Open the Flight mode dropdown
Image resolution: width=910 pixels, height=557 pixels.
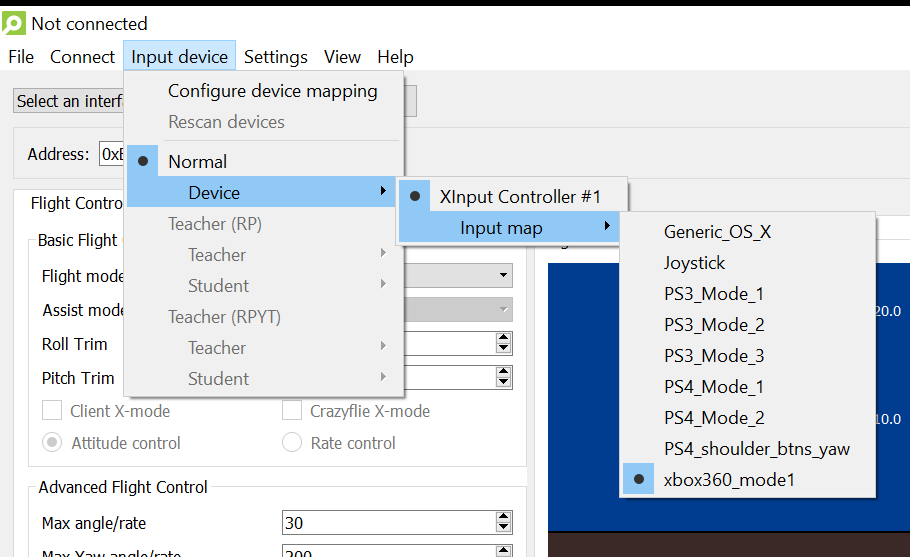[x=501, y=276]
